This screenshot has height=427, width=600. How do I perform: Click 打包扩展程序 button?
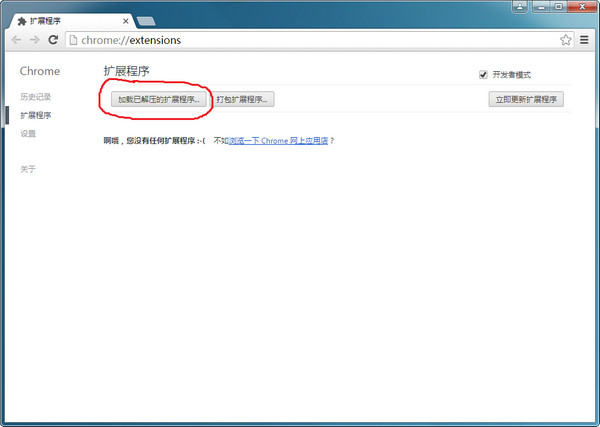point(242,99)
